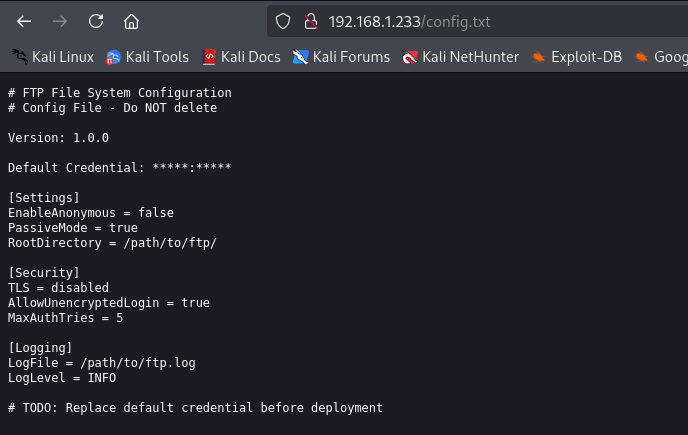Image resolution: width=688 pixels, height=435 pixels.
Task: Open the Kali NetHunter bookmark
Action: pyautogui.click(x=470, y=57)
